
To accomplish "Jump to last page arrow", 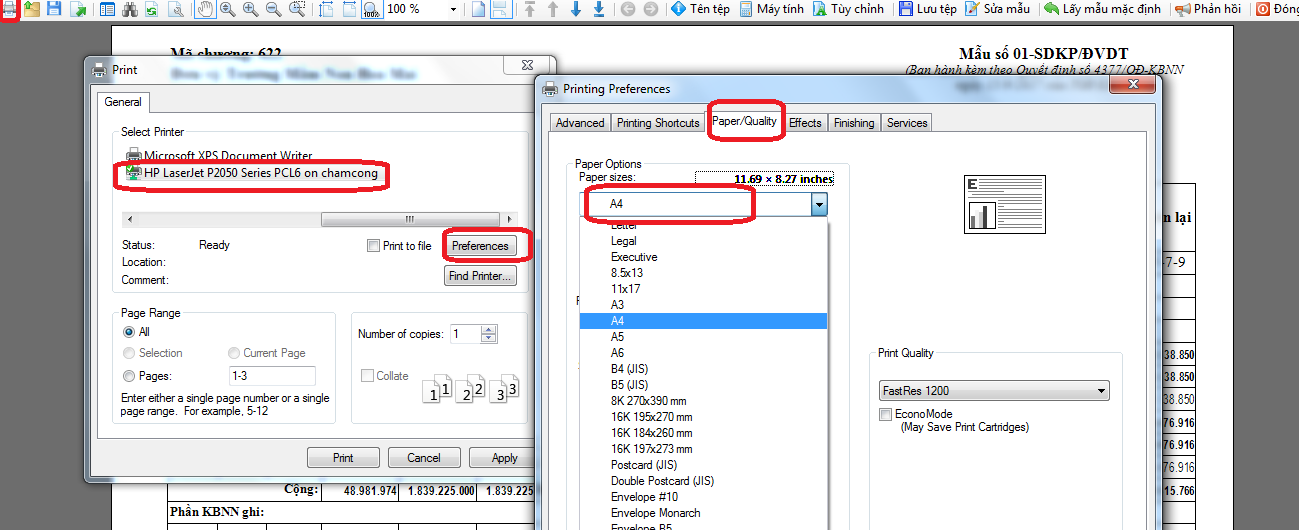I will coord(598,9).
